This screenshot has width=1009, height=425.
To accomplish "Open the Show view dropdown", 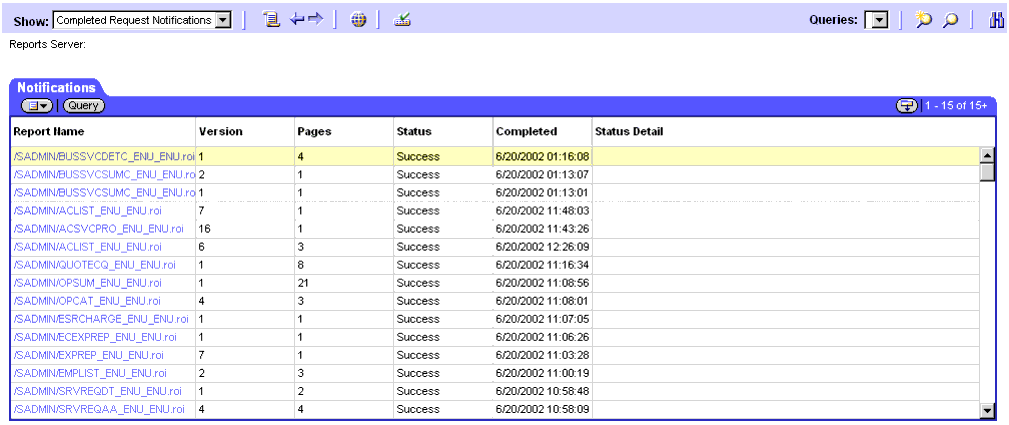I will coord(223,21).
